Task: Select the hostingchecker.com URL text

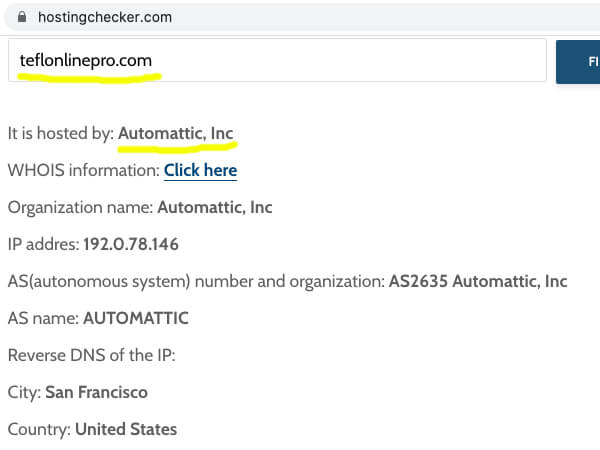Action: [105, 17]
